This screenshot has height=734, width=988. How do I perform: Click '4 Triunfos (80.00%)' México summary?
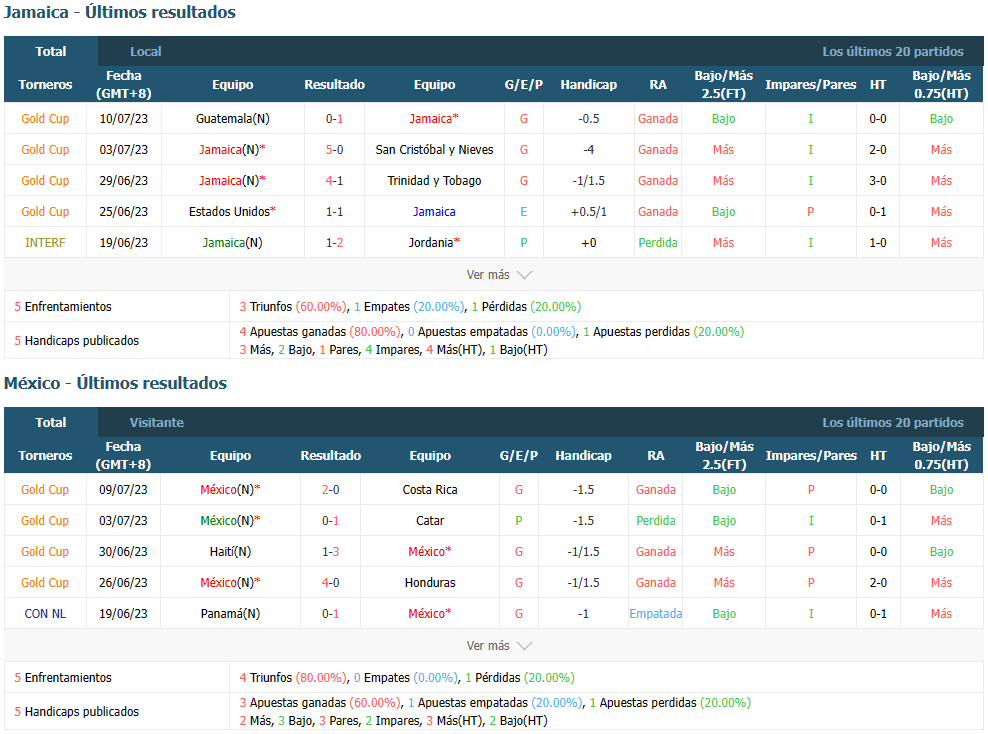(x=293, y=678)
